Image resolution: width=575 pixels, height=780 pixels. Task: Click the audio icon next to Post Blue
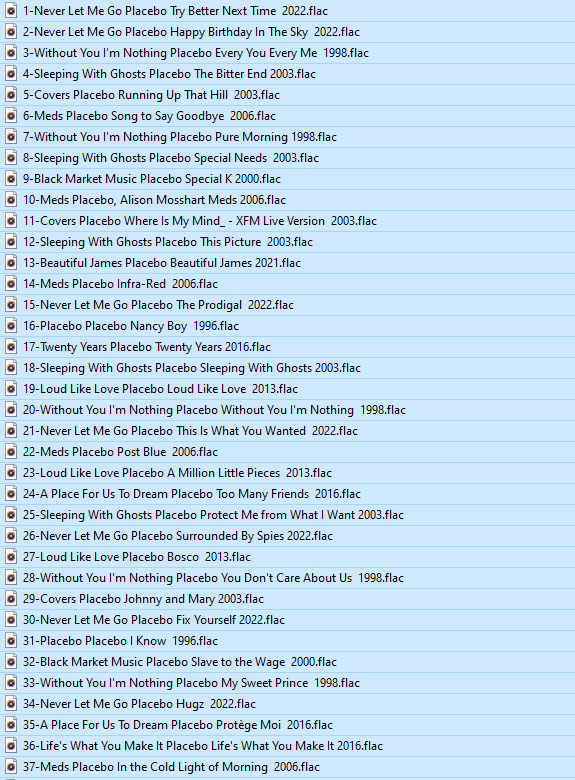pyautogui.click(x=11, y=452)
